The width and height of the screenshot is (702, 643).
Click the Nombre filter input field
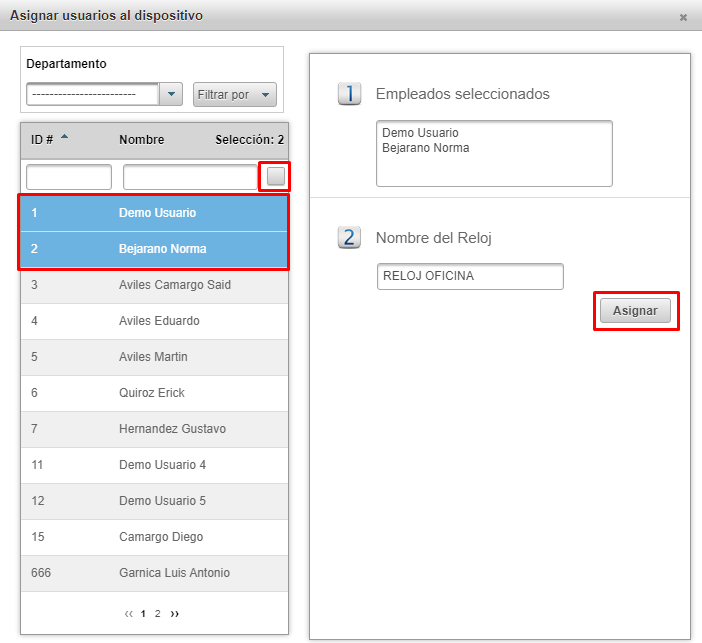click(190, 177)
